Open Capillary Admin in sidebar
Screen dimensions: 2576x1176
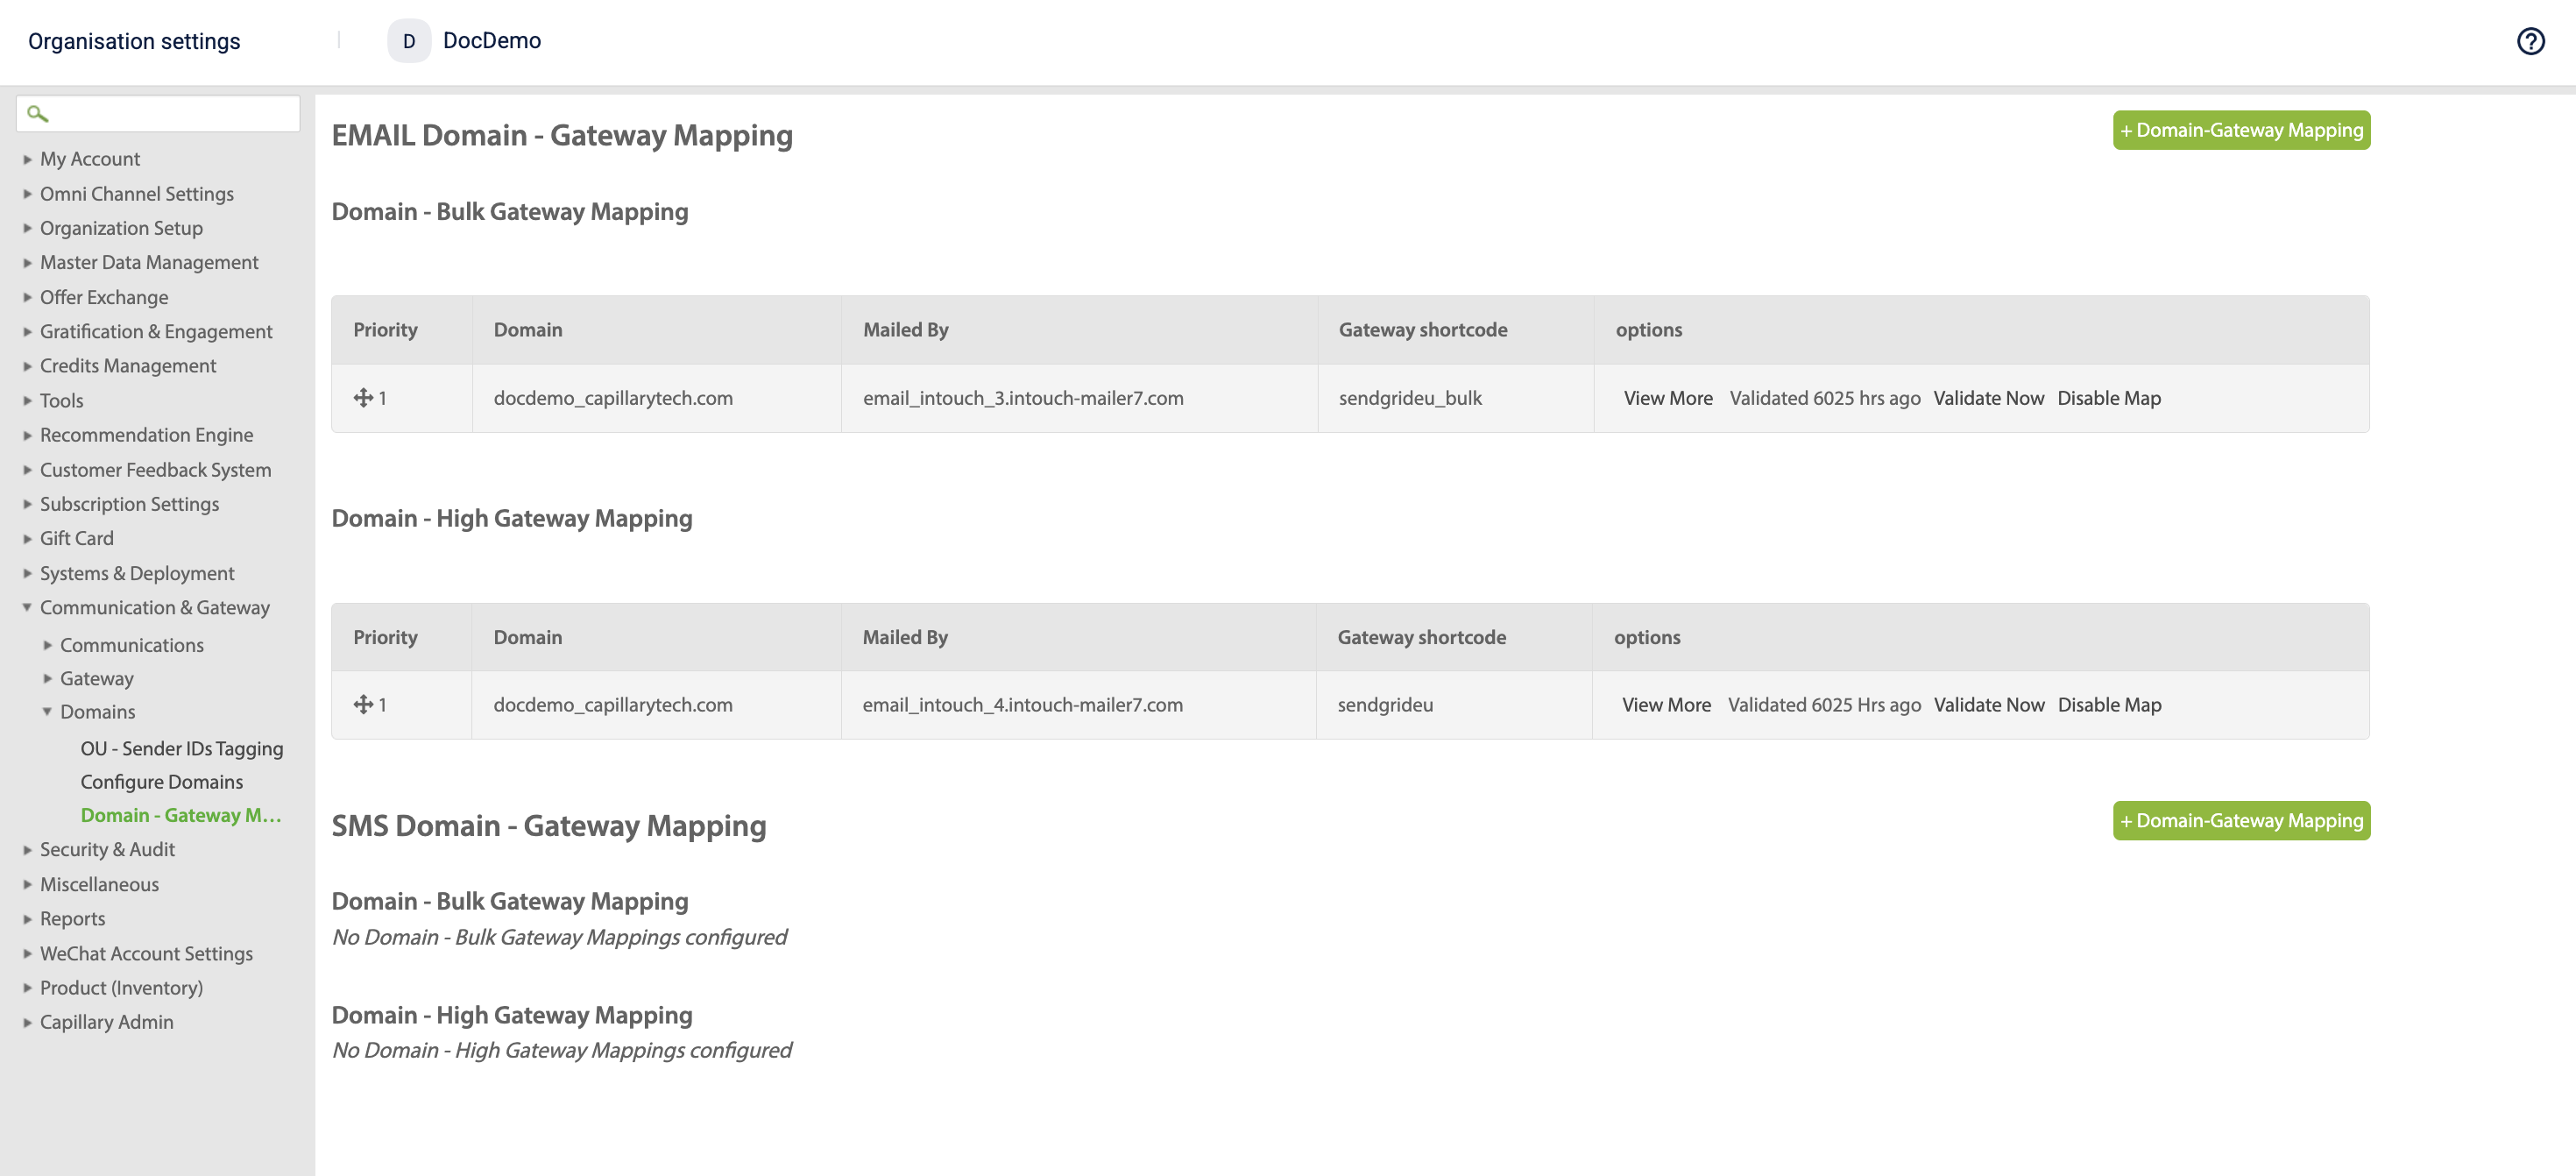[x=106, y=1022]
